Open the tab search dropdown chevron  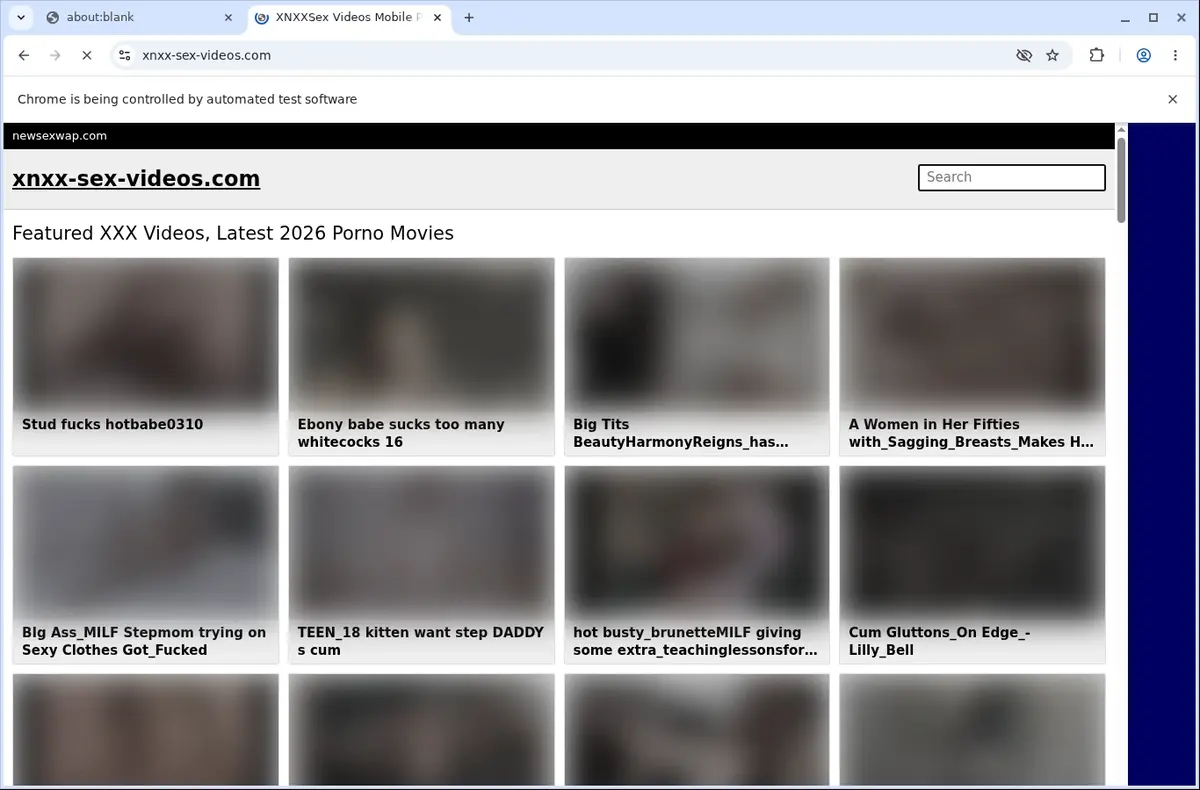click(20, 17)
